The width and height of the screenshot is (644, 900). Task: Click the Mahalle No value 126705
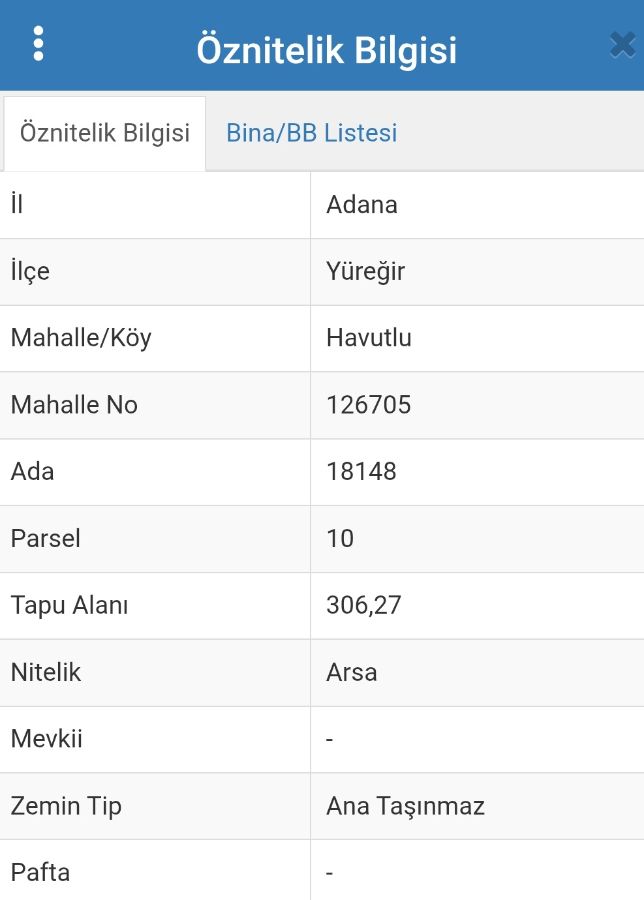coord(368,405)
